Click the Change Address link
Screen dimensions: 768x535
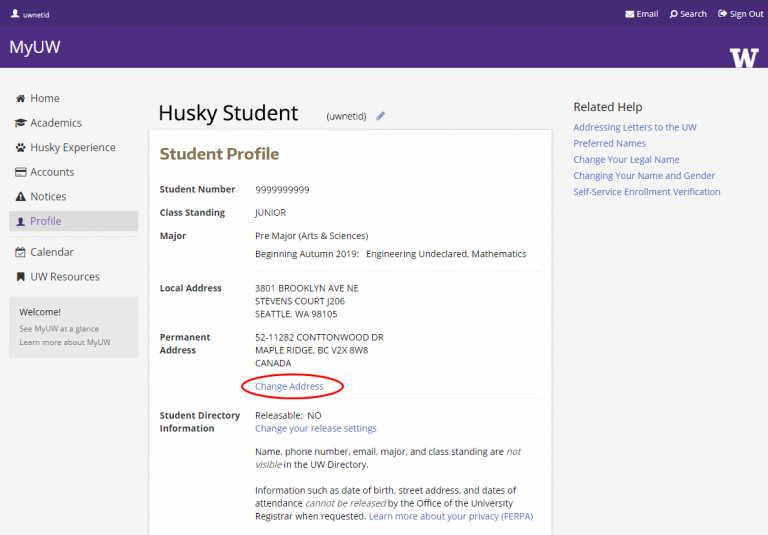tap(289, 386)
